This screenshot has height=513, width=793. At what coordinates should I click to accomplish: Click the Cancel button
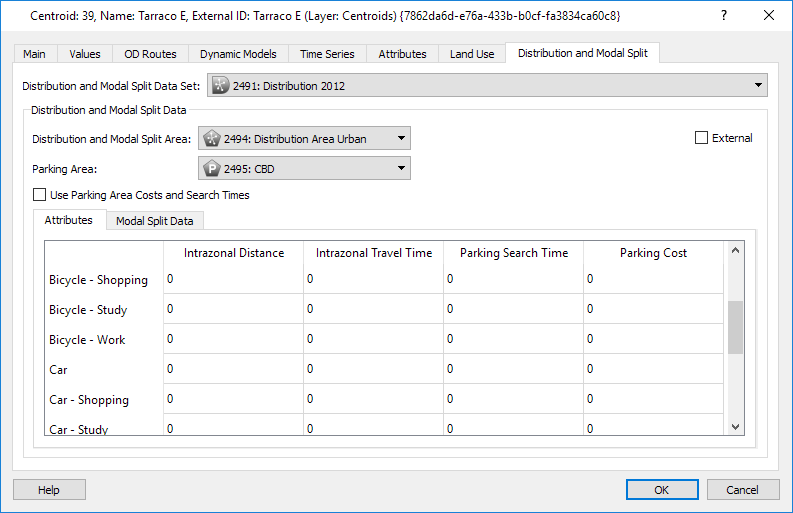(742, 490)
